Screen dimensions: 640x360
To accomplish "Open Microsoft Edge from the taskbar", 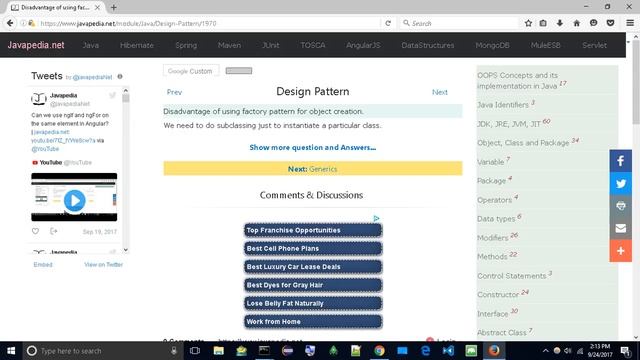I will tap(425, 351).
